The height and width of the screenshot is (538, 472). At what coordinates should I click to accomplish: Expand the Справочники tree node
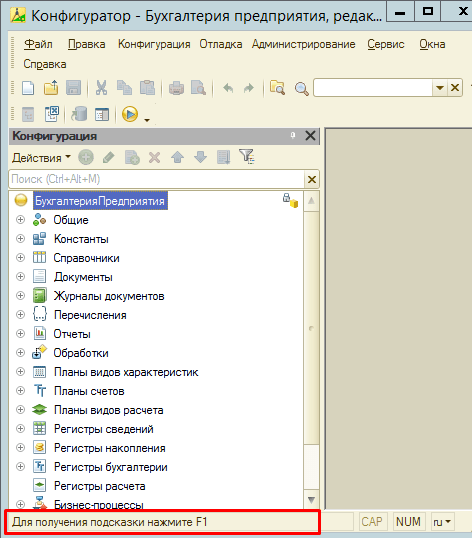click(21, 257)
